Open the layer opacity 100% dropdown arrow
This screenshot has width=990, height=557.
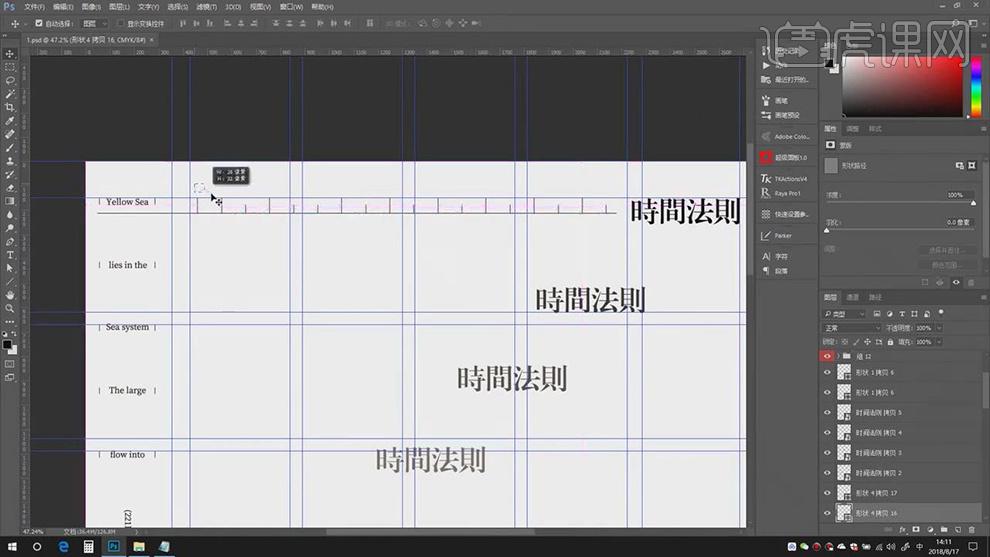[939, 328]
